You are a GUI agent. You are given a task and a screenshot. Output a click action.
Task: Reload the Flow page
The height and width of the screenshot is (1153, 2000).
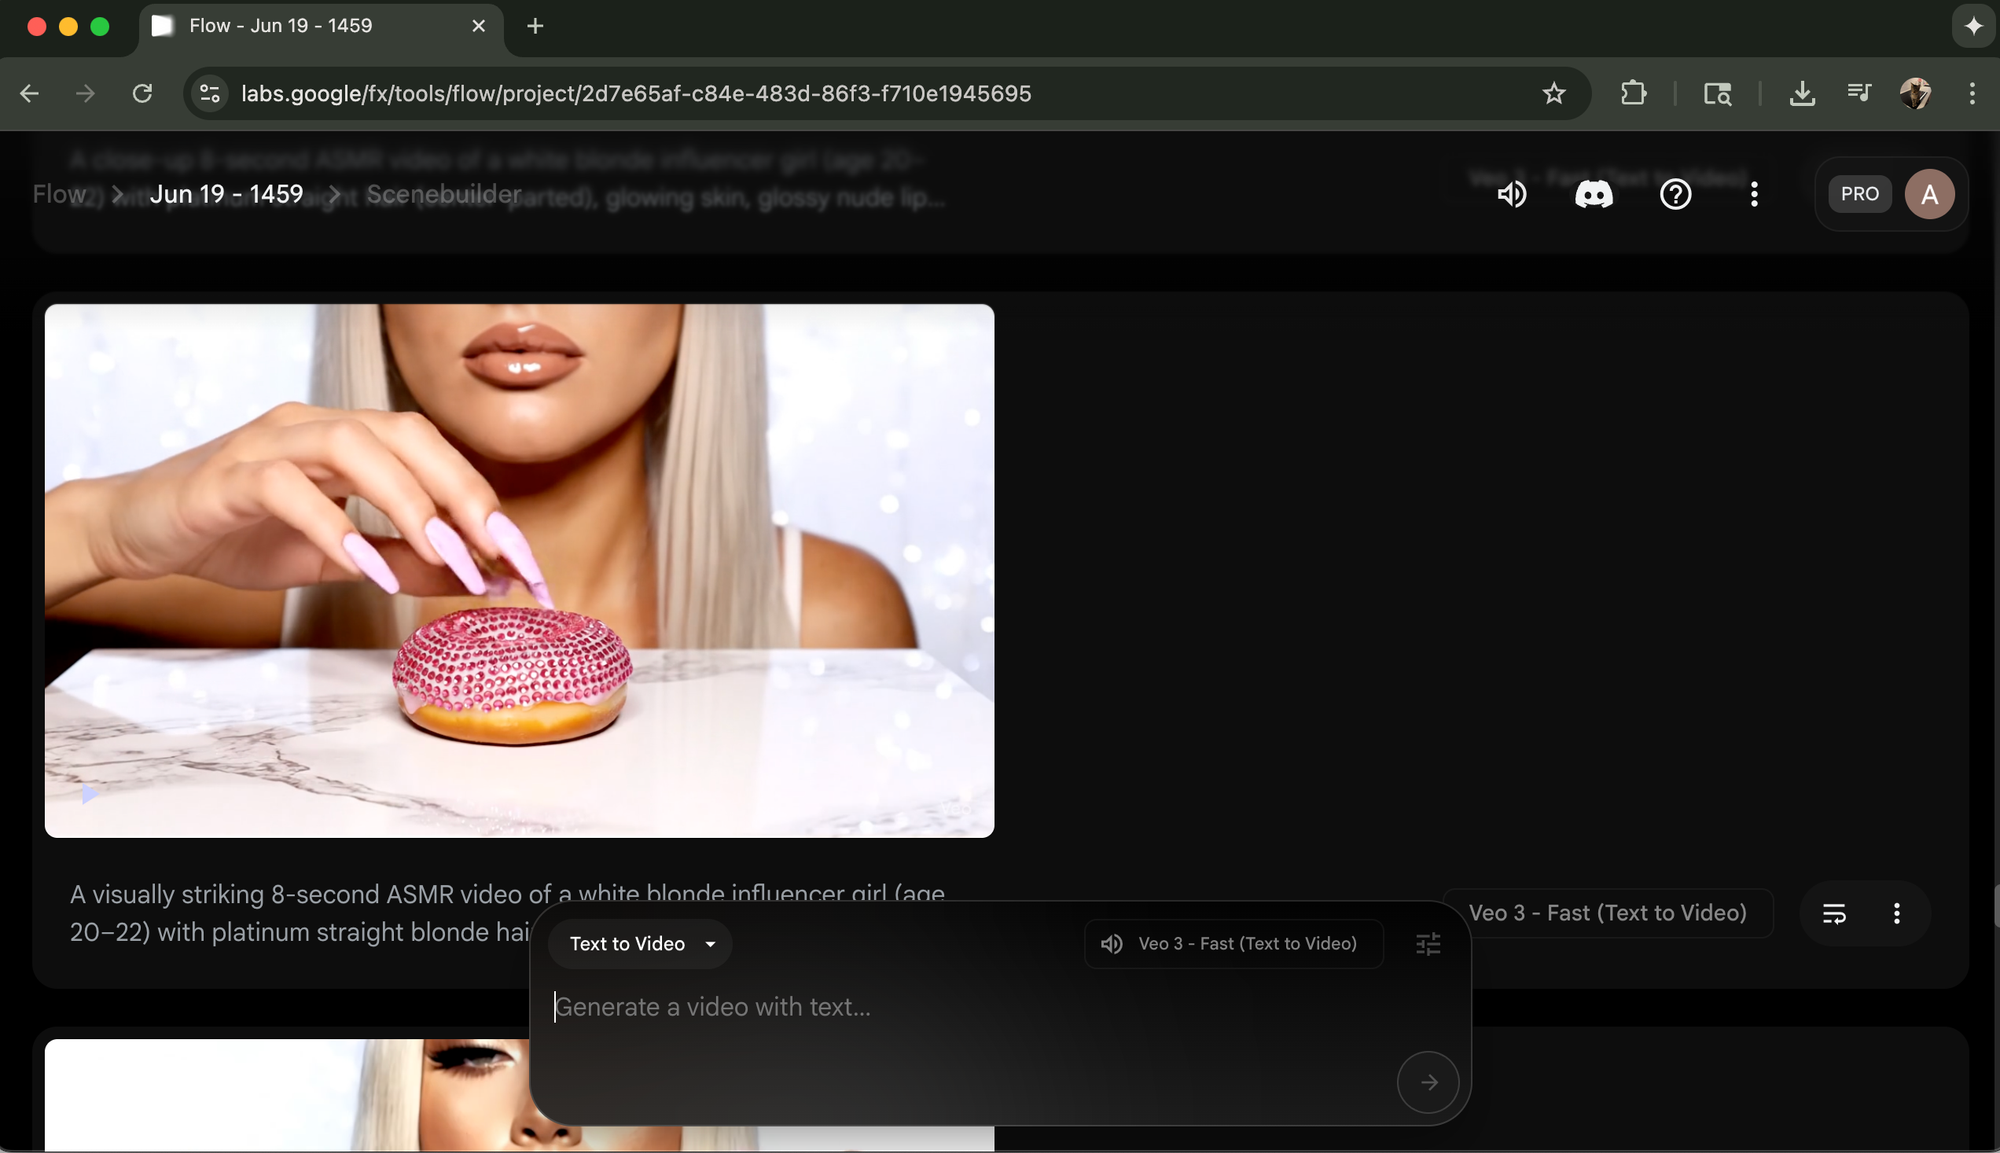[142, 93]
